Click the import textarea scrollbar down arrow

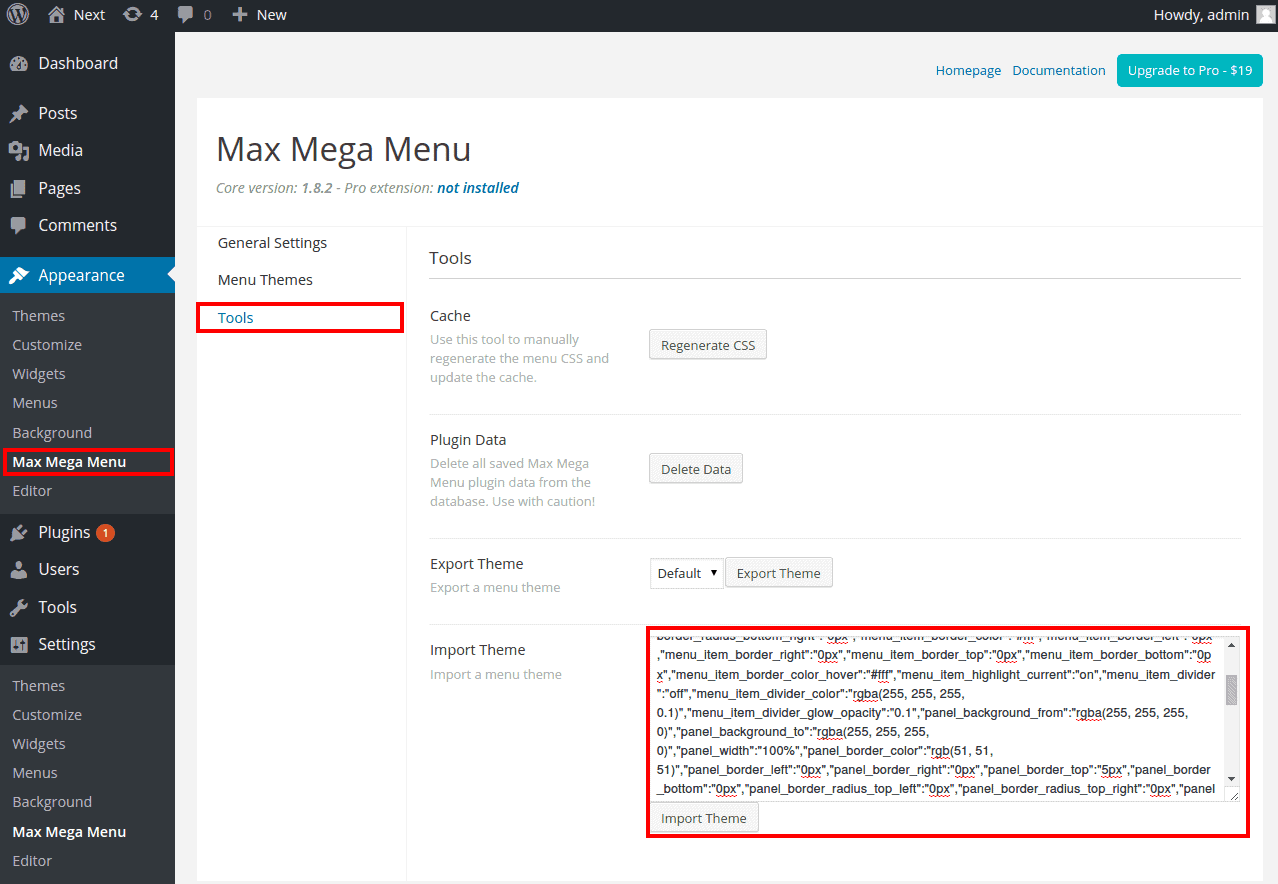(x=1231, y=779)
